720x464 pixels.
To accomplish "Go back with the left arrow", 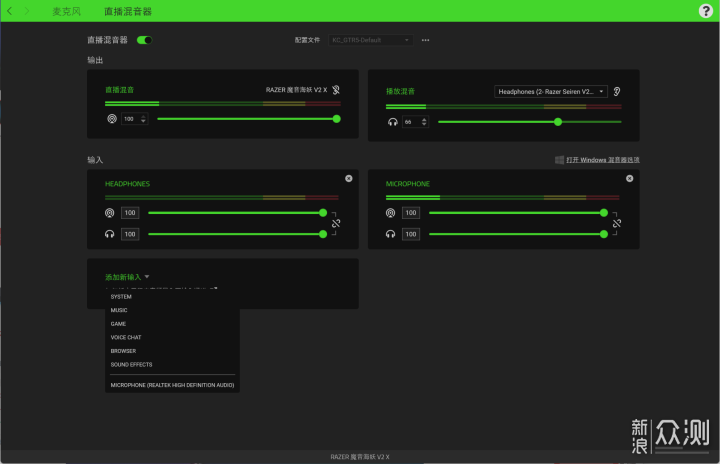I will (x=10, y=11).
